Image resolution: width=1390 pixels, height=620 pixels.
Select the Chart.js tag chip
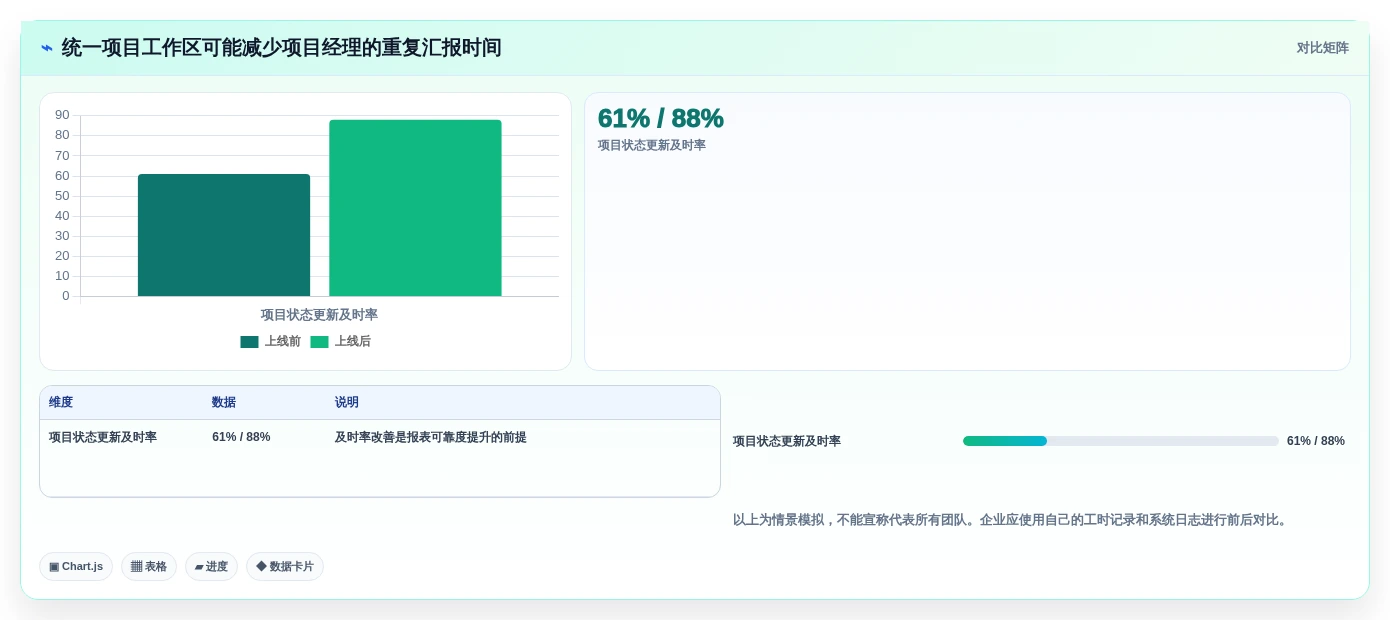tap(76, 566)
